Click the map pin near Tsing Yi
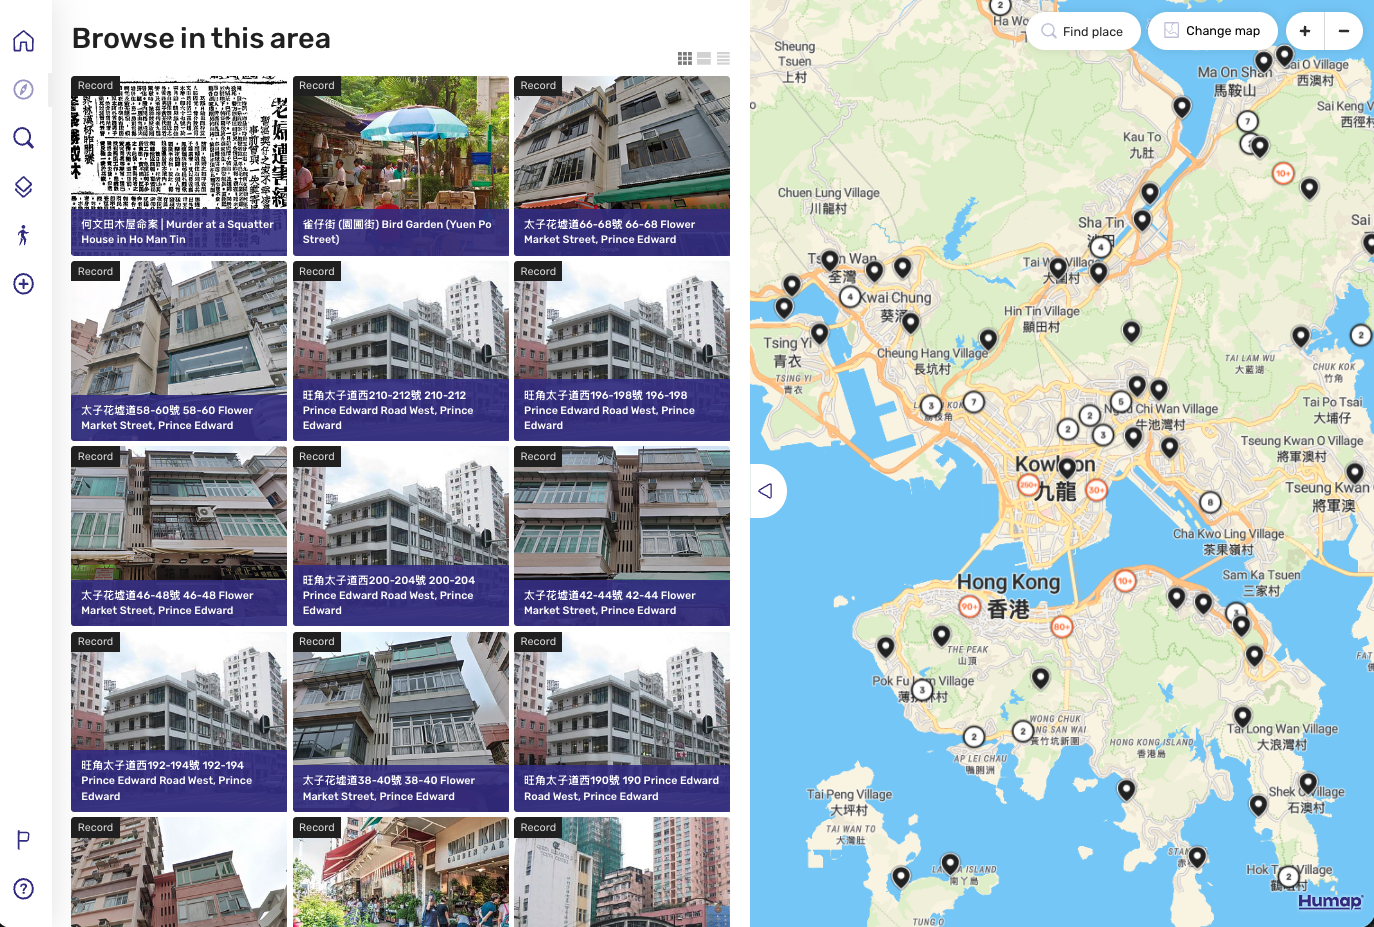Screen dimensions: 1374x927 (819, 333)
